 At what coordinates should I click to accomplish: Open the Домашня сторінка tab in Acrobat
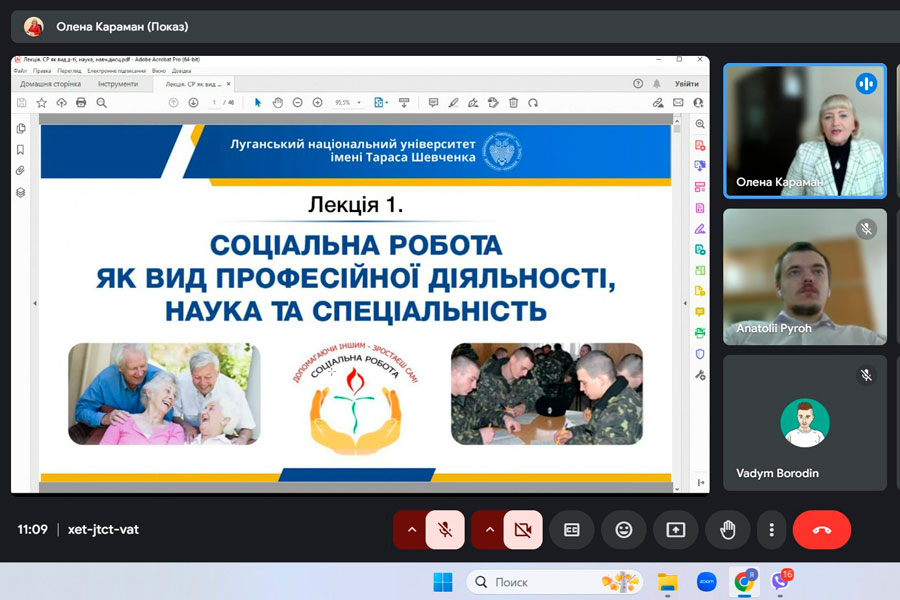click(50, 84)
